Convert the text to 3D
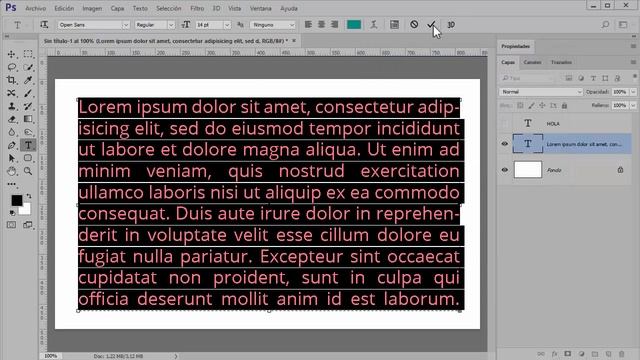Viewport: 640px width, 360px height. (x=451, y=25)
